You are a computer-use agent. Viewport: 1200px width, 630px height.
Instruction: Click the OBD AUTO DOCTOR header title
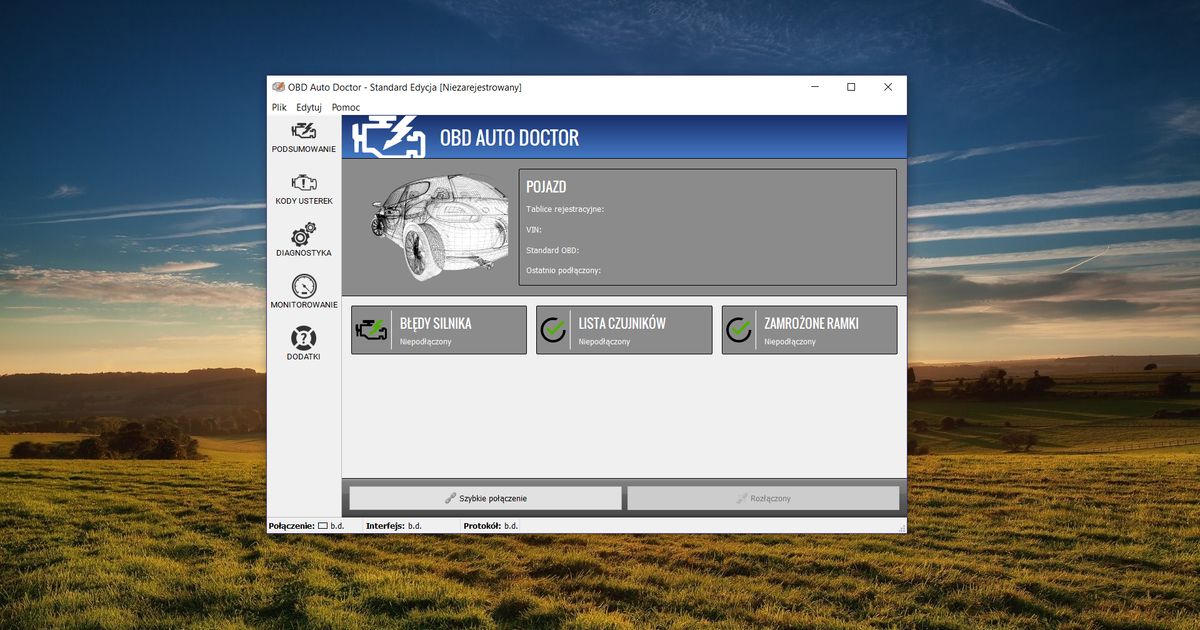(x=509, y=138)
